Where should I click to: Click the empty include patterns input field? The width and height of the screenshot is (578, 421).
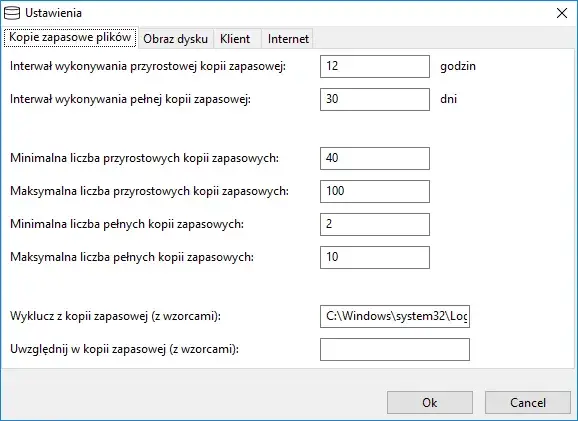click(x=395, y=349)
